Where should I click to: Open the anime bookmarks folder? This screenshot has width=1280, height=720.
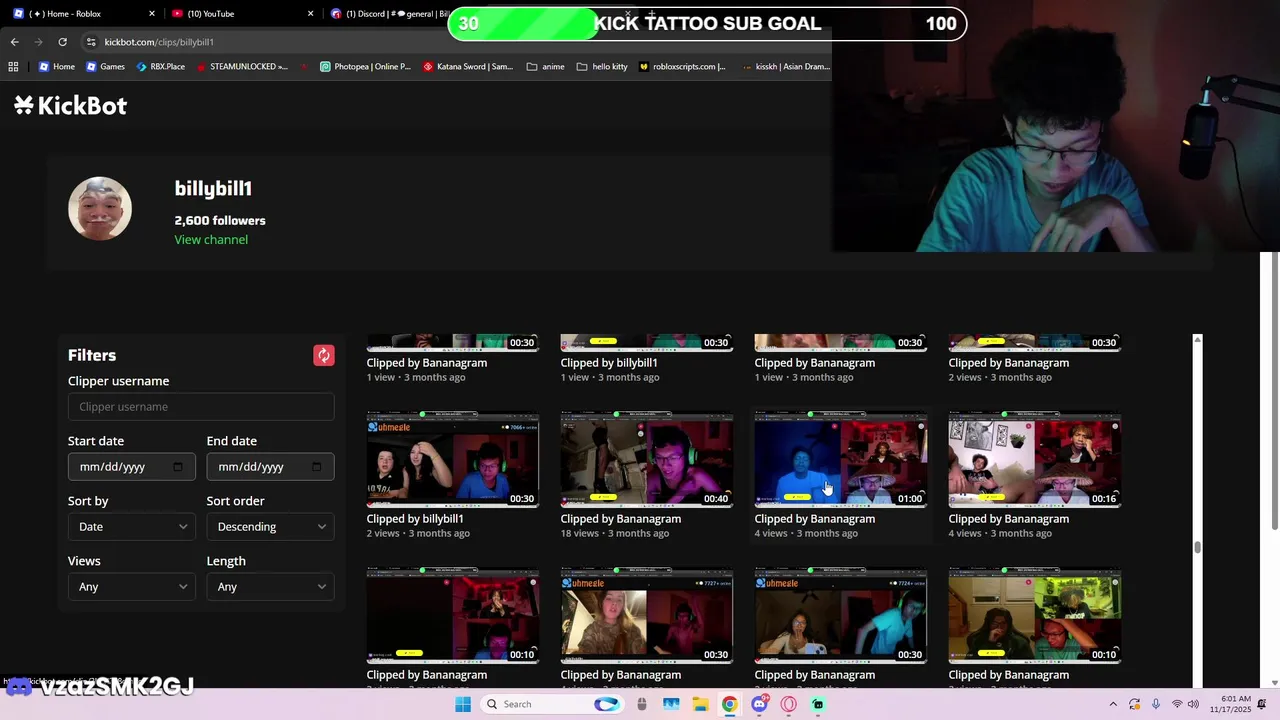coord(544,67)
